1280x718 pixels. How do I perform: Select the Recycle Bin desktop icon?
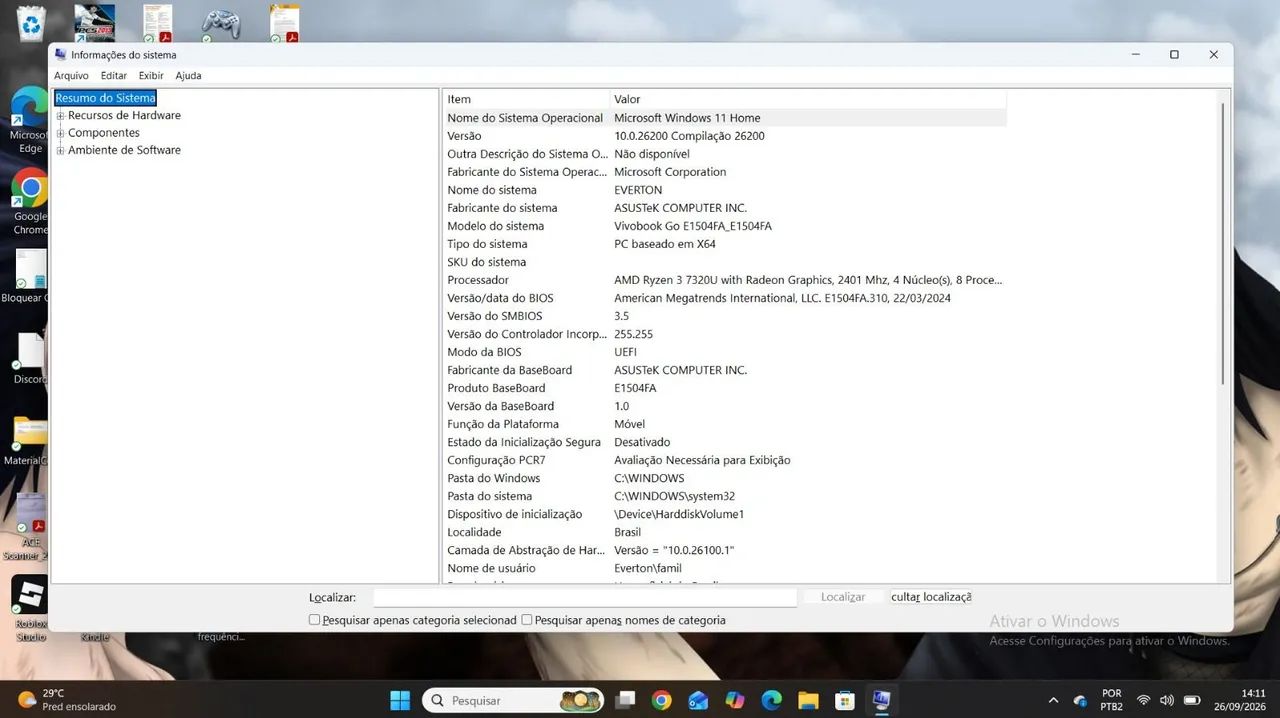pos(32,24)
